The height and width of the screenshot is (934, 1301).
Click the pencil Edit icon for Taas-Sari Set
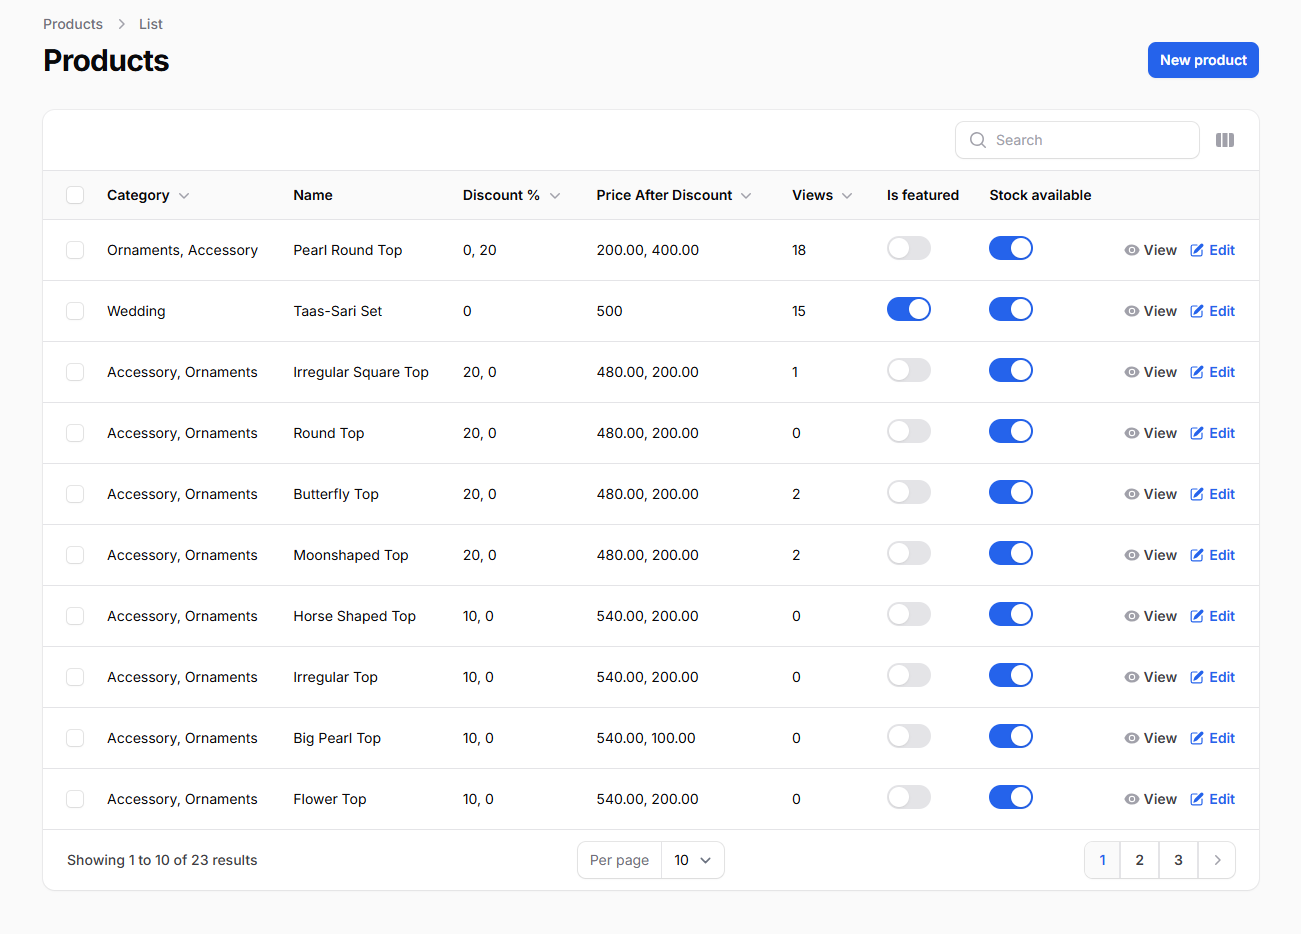click(x=1197, y=311)
